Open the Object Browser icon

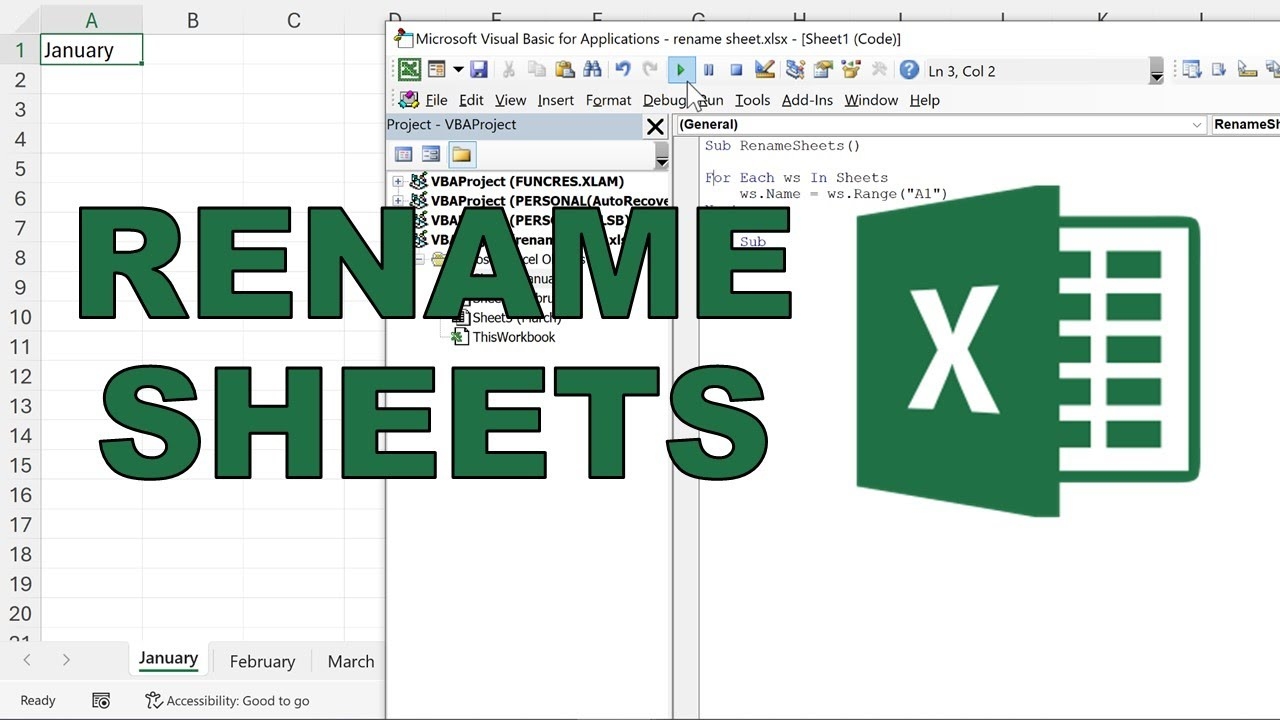point(850,69)
